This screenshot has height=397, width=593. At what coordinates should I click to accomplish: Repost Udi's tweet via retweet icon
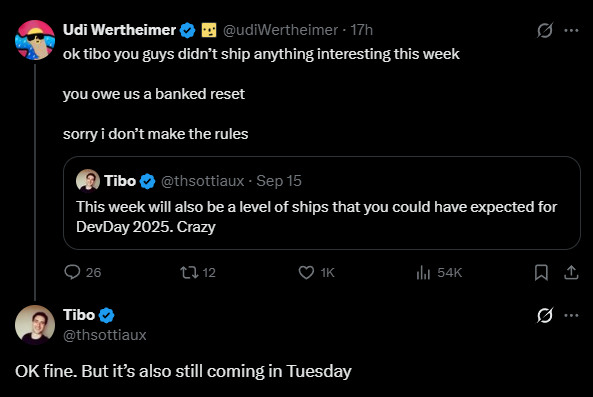coord(189,272)
